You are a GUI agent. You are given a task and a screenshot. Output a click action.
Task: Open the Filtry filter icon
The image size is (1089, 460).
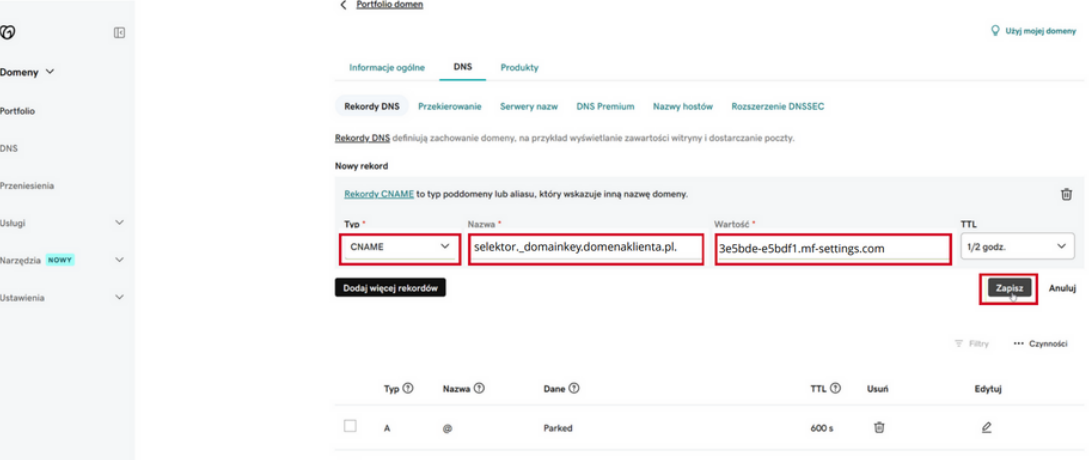click(960, 343)
